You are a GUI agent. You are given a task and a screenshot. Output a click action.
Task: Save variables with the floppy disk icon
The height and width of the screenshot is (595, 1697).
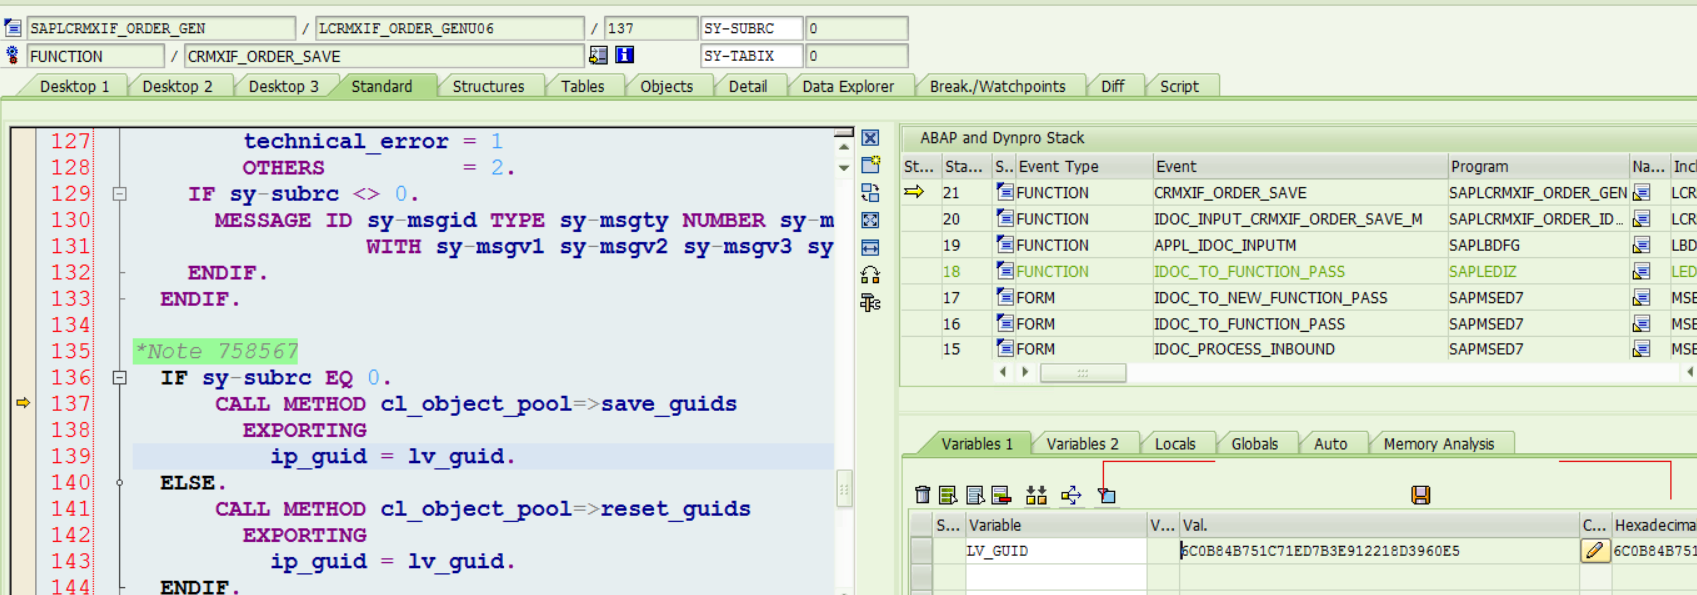(1420, 495)
